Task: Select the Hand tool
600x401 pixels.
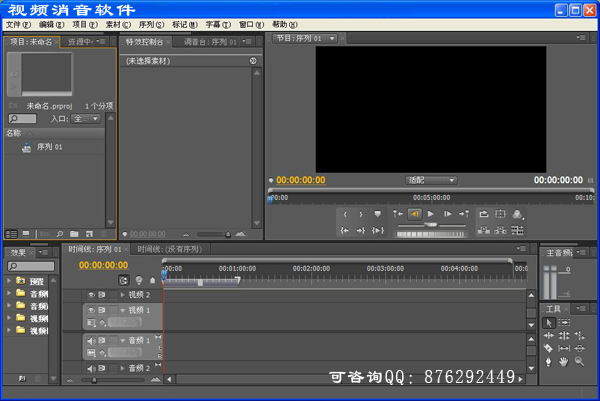Action: click(x=564, y=362)
